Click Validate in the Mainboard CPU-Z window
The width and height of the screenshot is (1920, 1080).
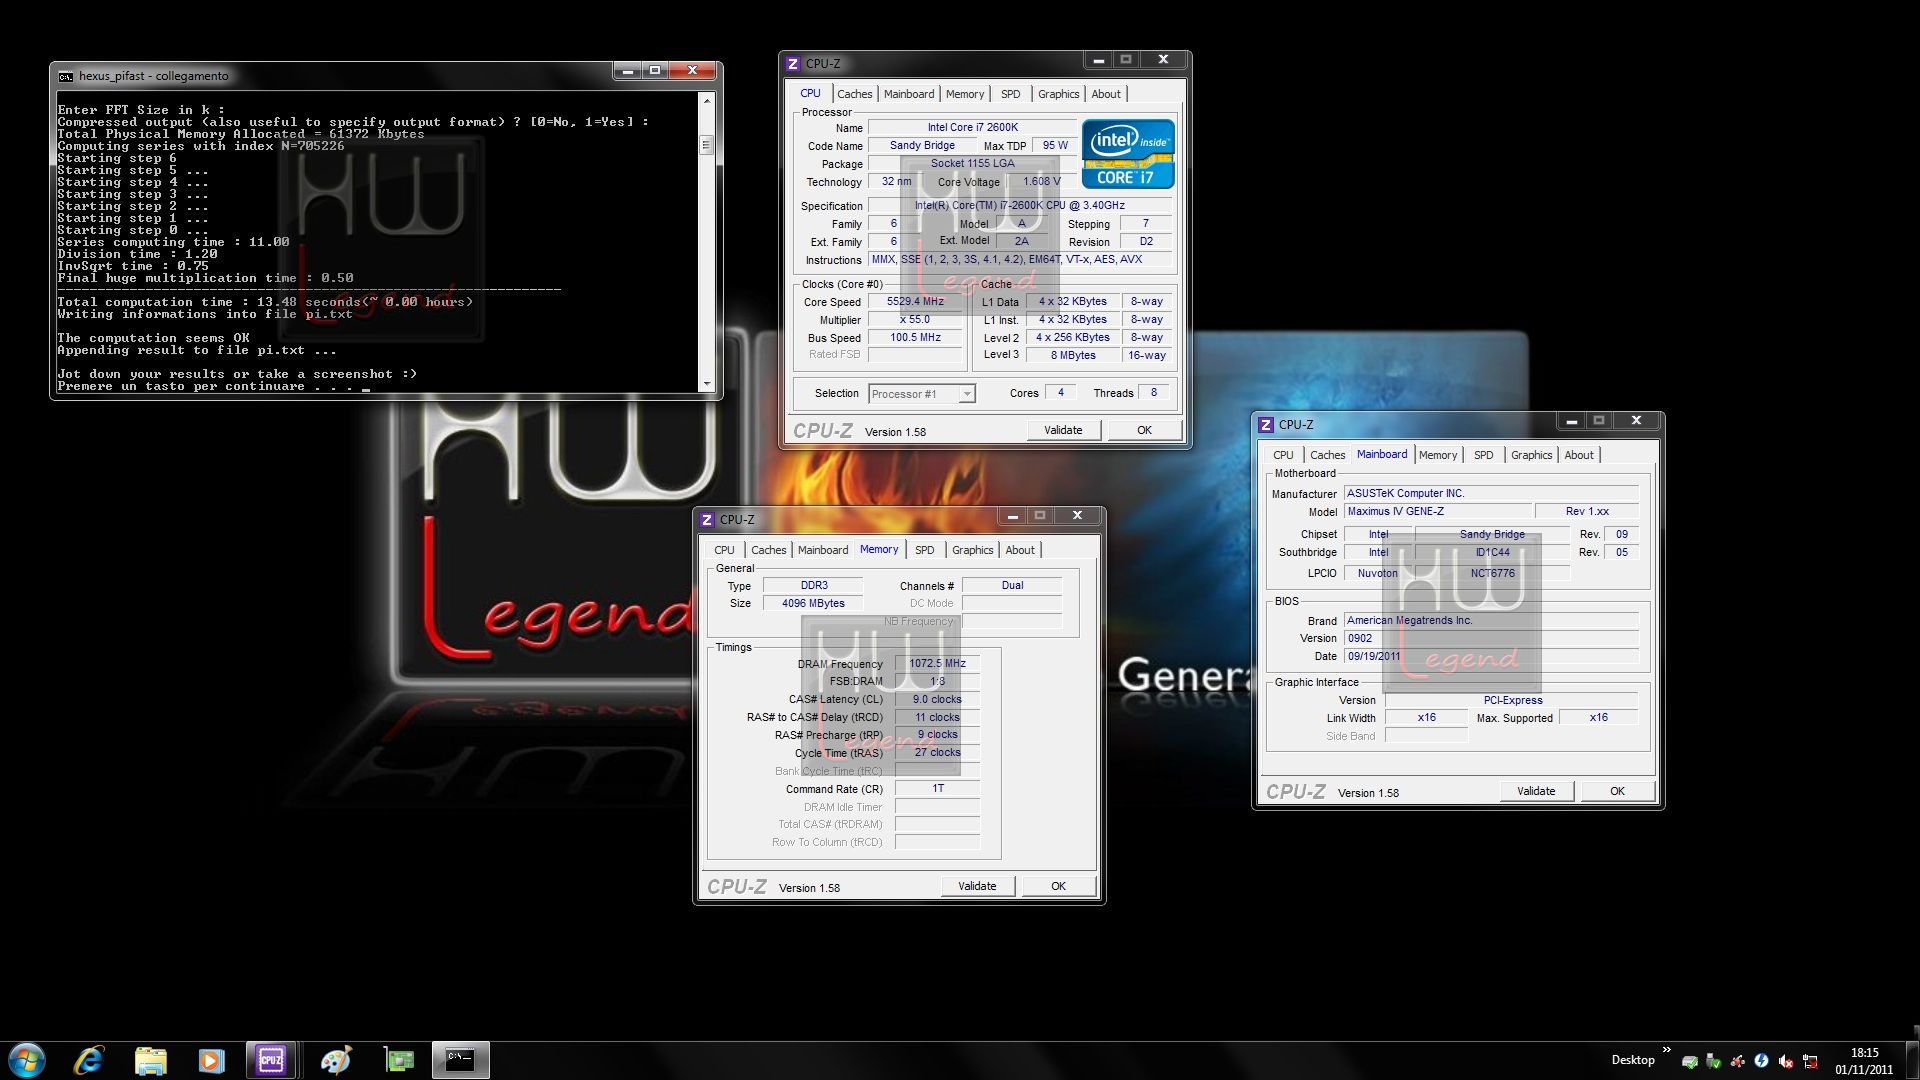tap(1536, 791)
